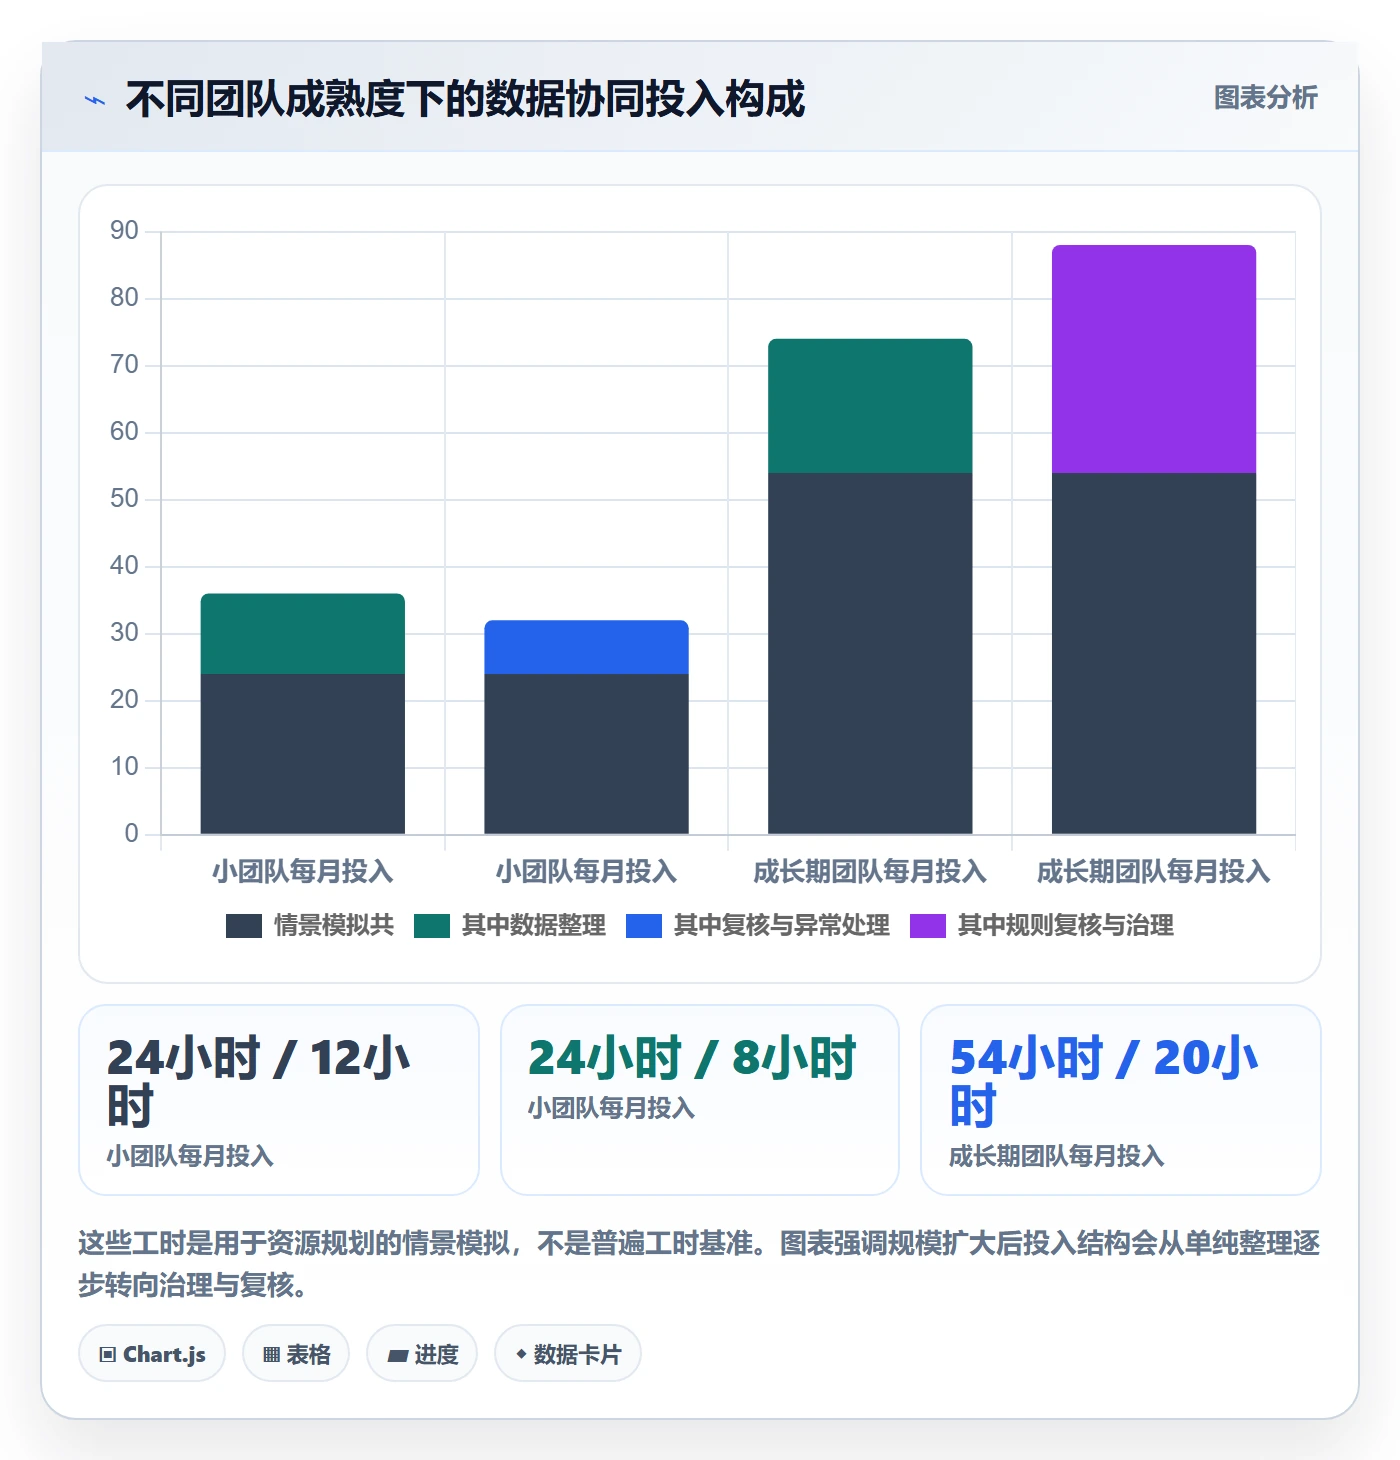Click the 图表分析 label in the header
Image resolution: width=1400 pixels, height=1460 pixels.
coord(1265,98)
